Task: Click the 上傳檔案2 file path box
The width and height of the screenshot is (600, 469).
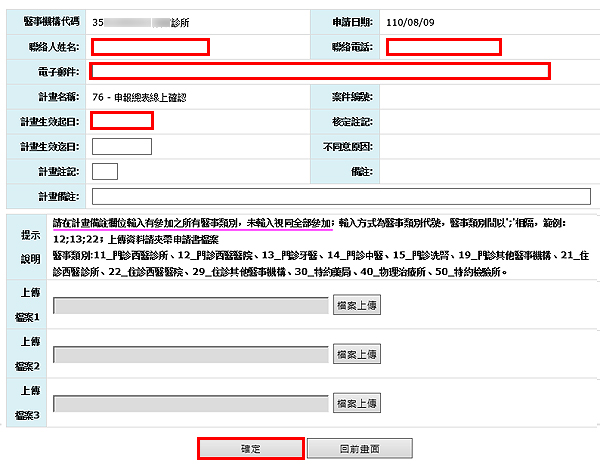Action: (x=190, y=354)
